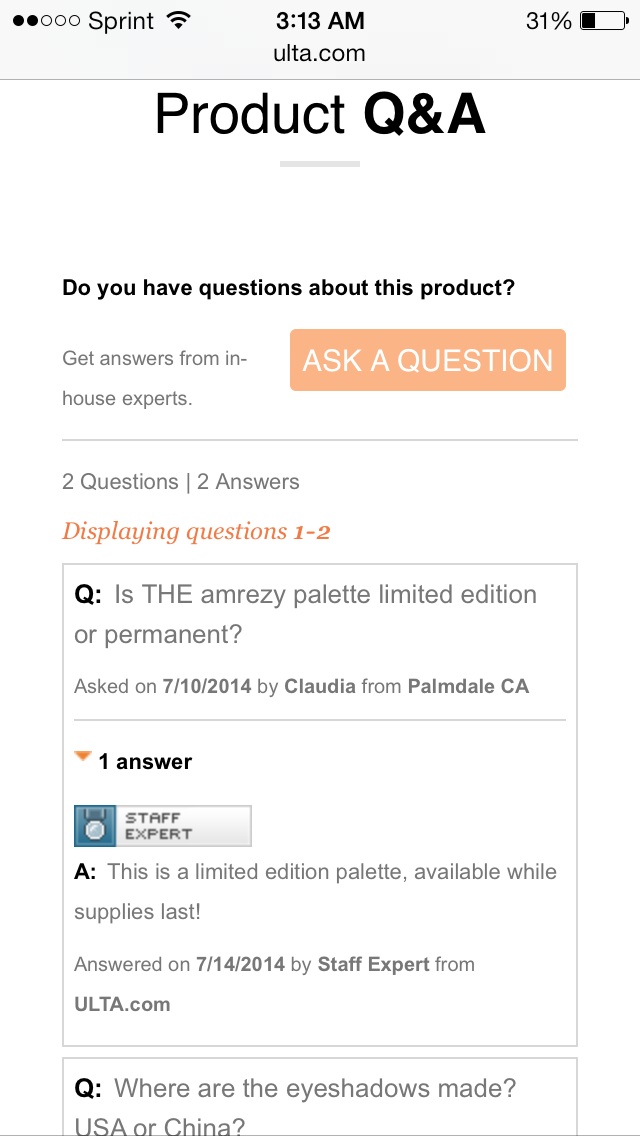Viewport: 640px width, 1136px height.
Task: Tap the Ask a Question button
Action: click(x=428, y=360)
